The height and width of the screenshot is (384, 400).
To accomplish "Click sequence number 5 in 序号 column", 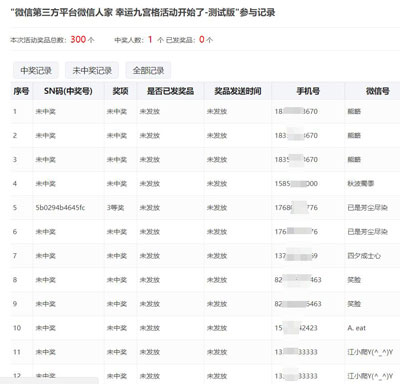I will click(15, 208).
